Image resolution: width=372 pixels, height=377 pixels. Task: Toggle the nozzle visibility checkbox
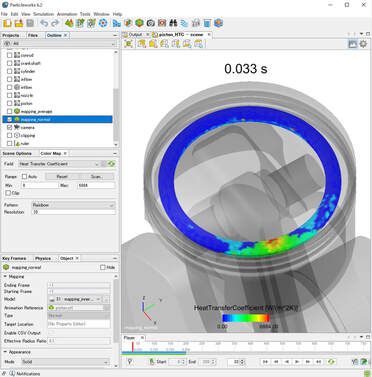(9, 95)
